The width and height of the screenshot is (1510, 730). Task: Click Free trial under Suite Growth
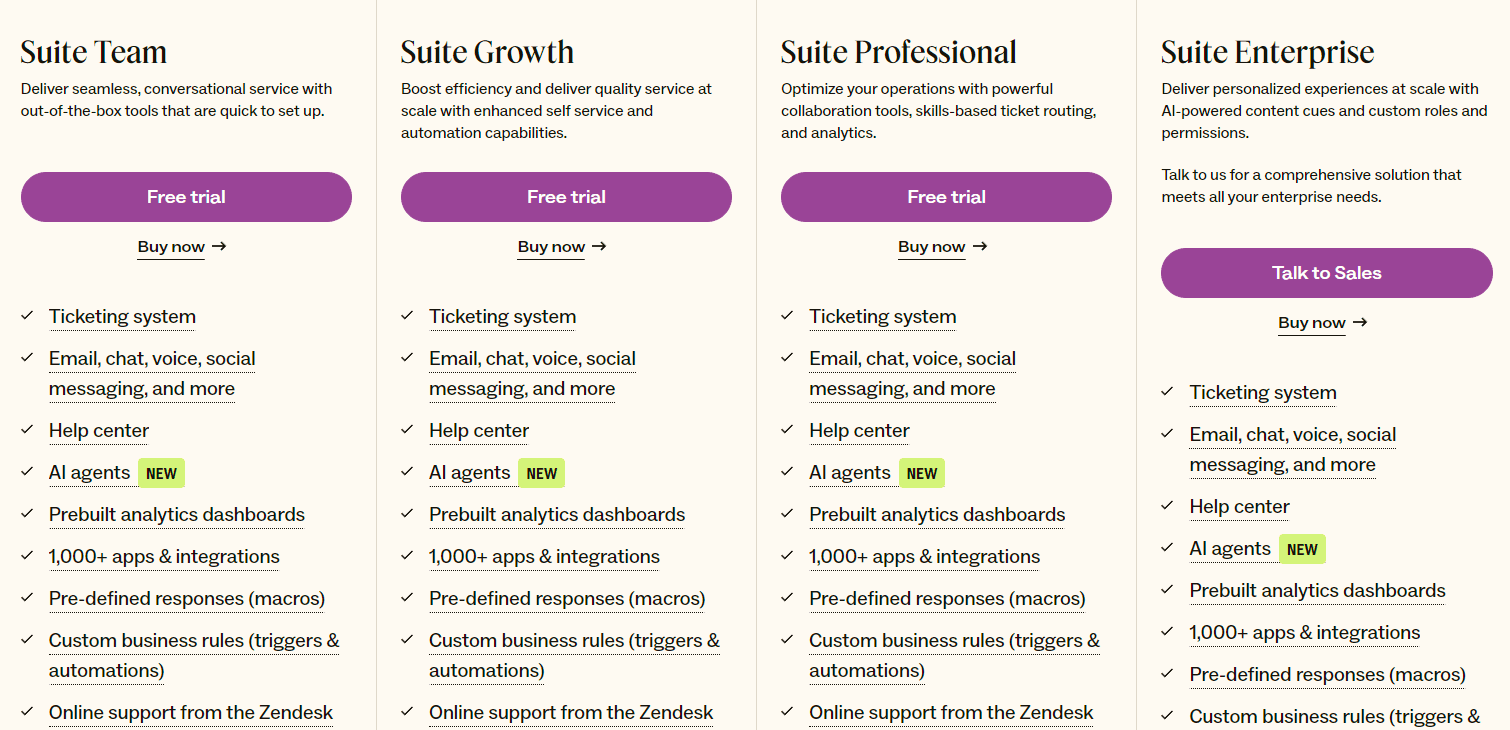click(566, 197)
